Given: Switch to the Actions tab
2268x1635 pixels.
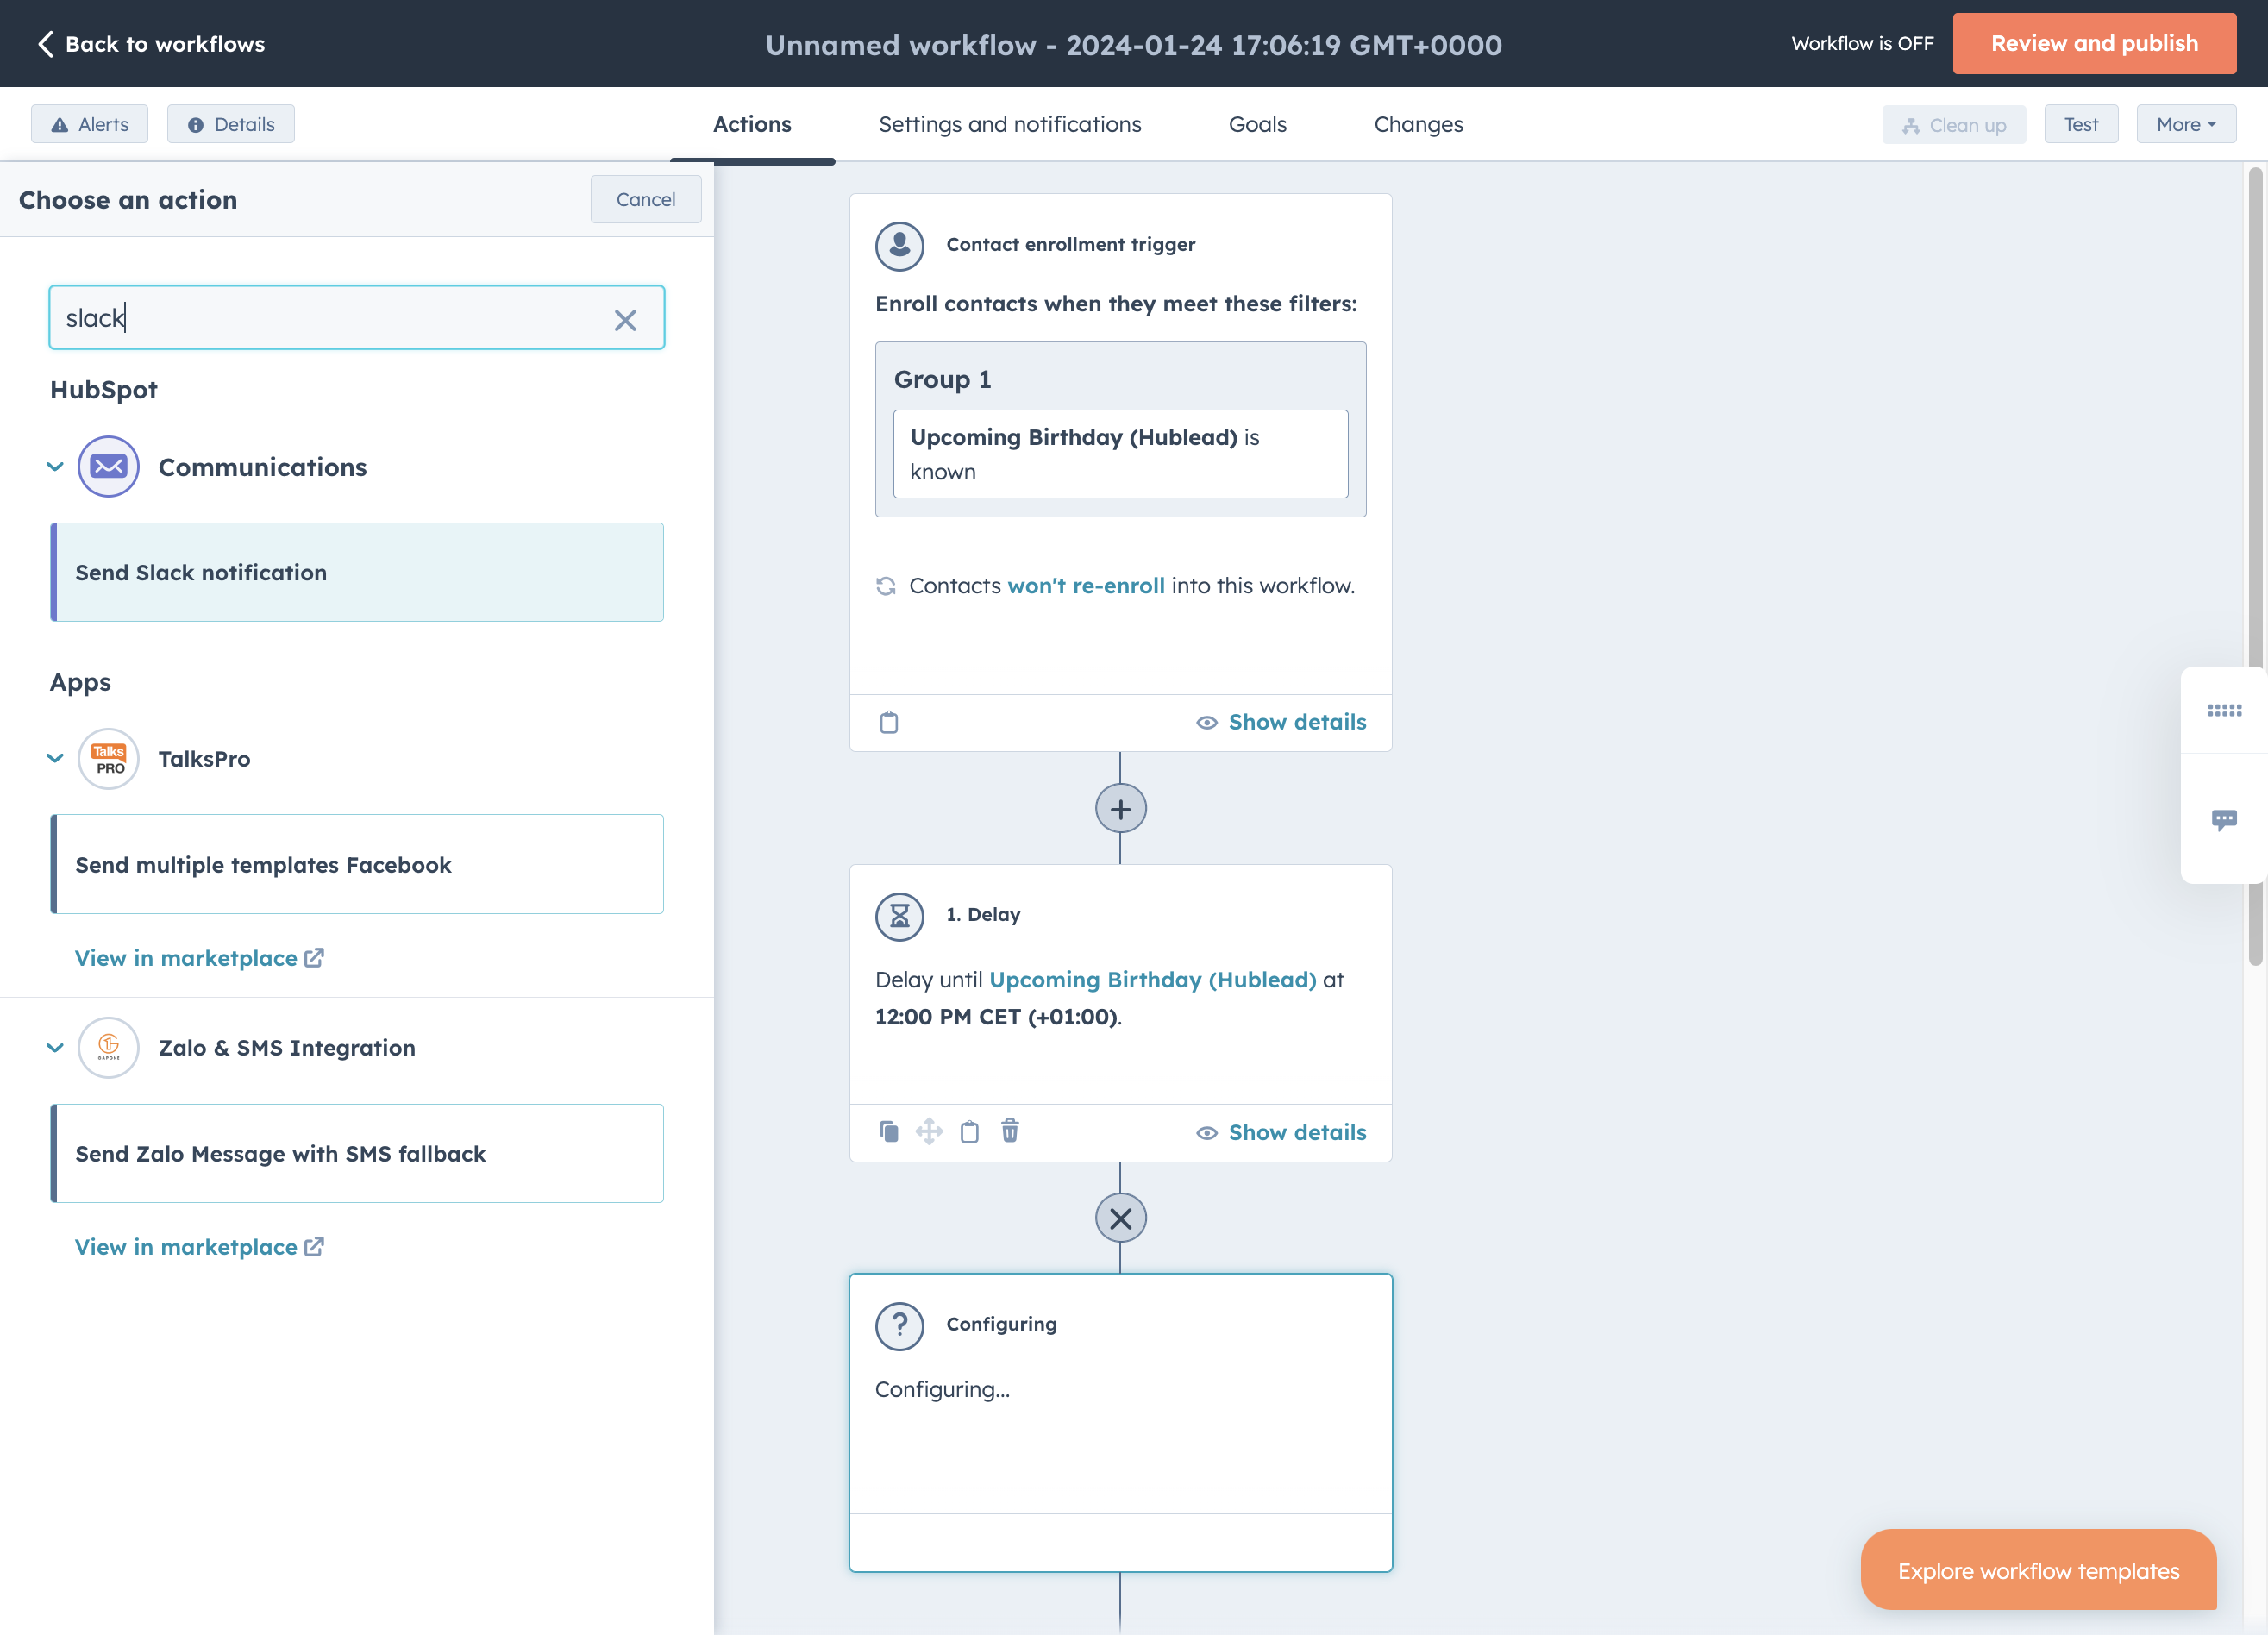Looking at the screenshot, I should (751, 124).
